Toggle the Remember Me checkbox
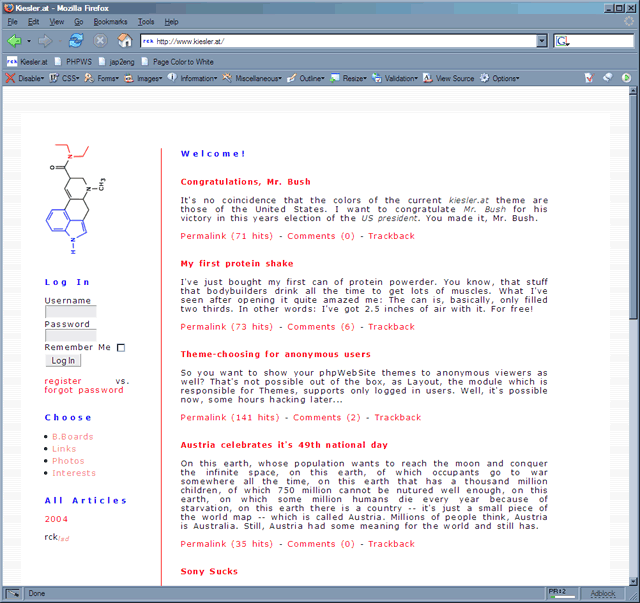 pyautogui.click(x=121, y=348)
